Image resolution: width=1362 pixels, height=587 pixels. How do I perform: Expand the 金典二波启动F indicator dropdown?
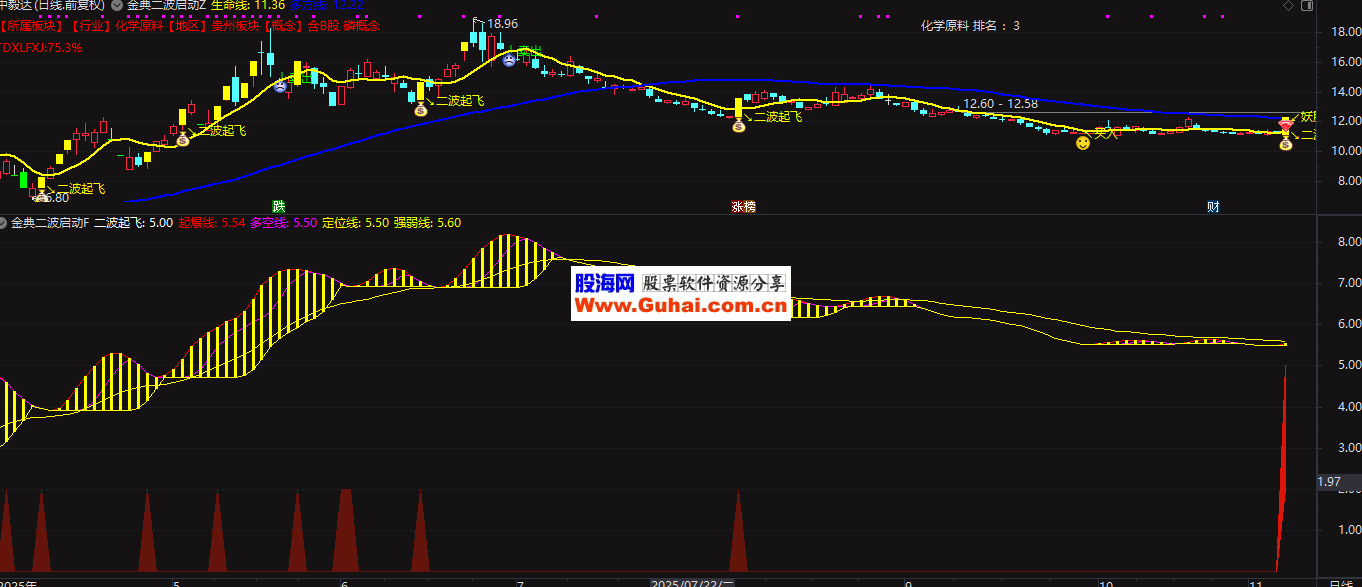pos(4,223)
